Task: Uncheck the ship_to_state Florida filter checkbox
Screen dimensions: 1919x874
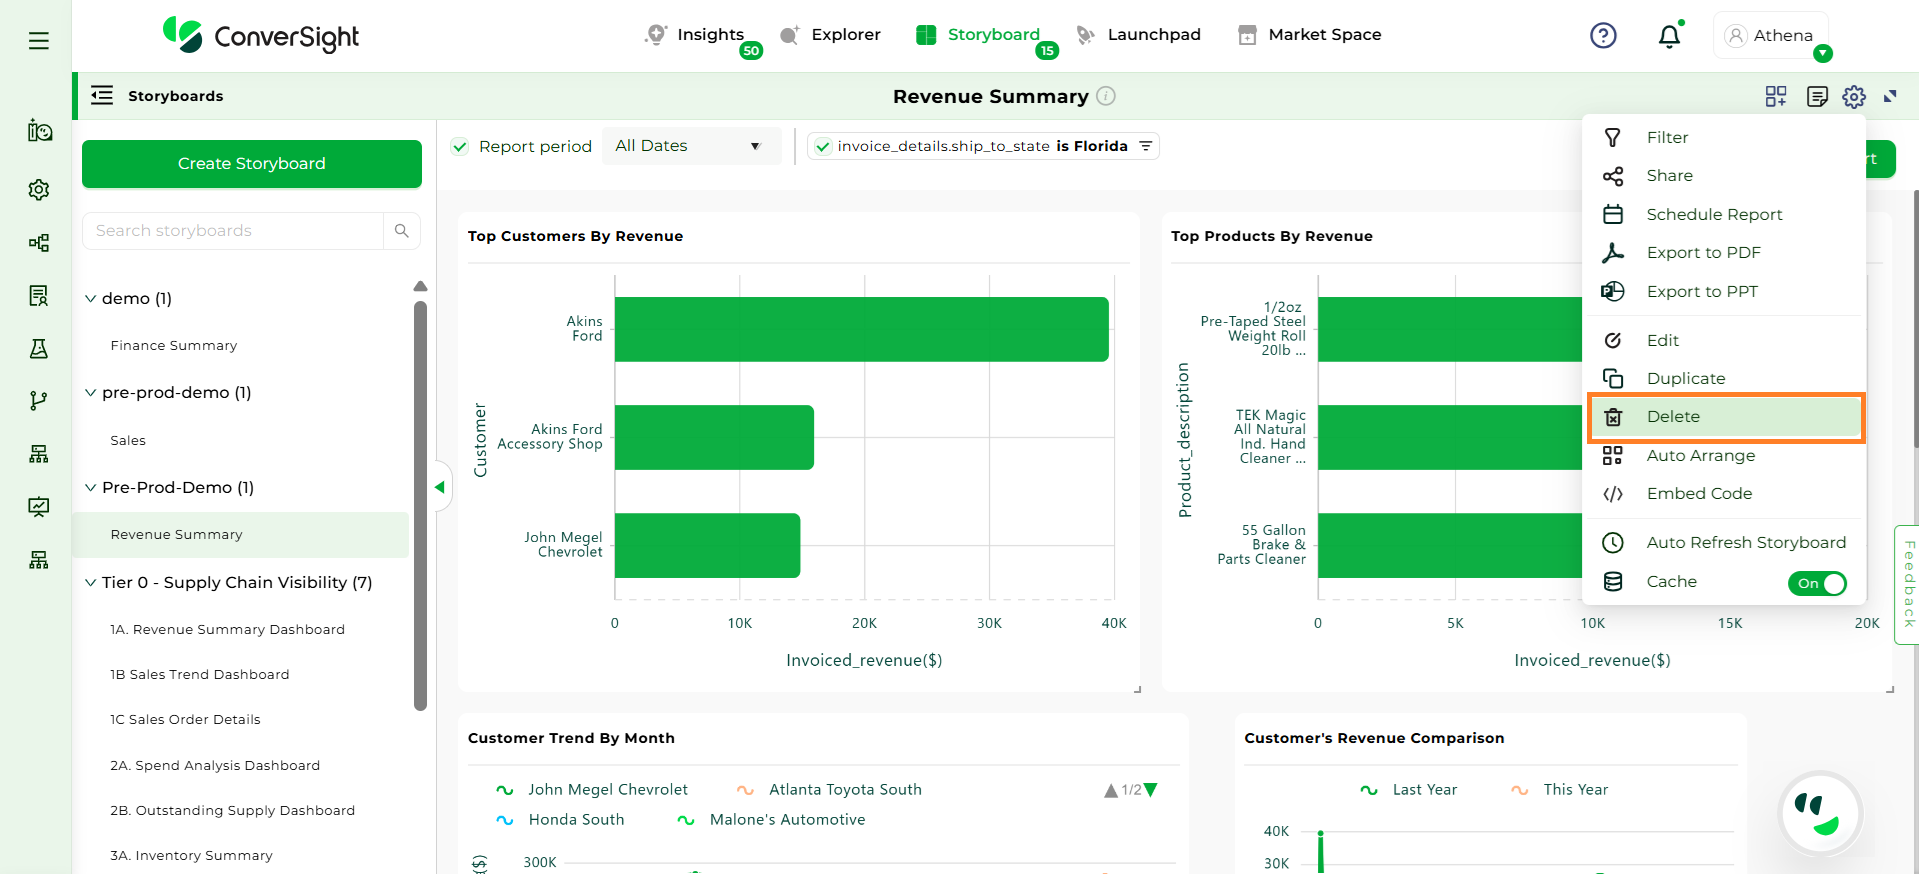Action: click(x=823, y=147)
